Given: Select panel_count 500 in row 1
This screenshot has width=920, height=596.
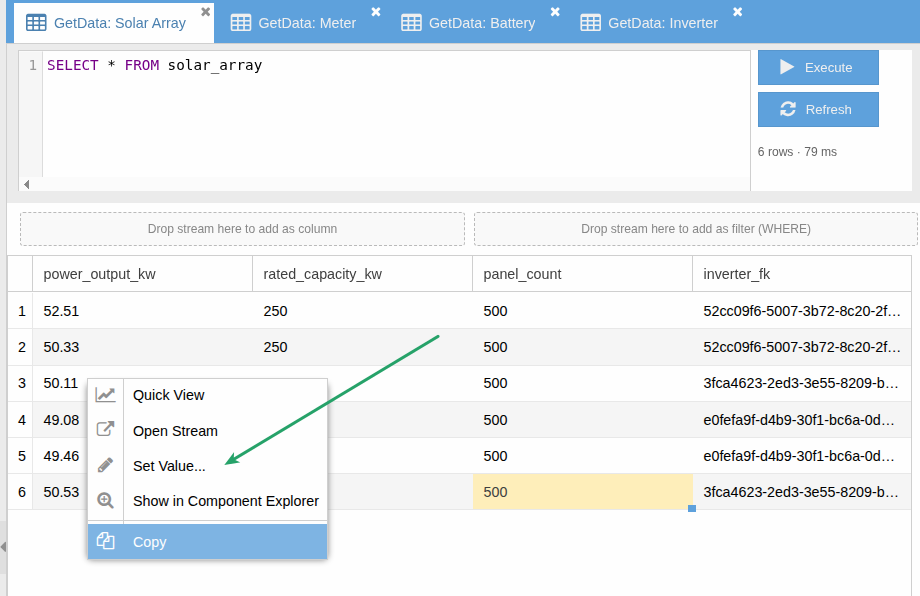Looking at the screenshot, I should [x=583, y=311].
